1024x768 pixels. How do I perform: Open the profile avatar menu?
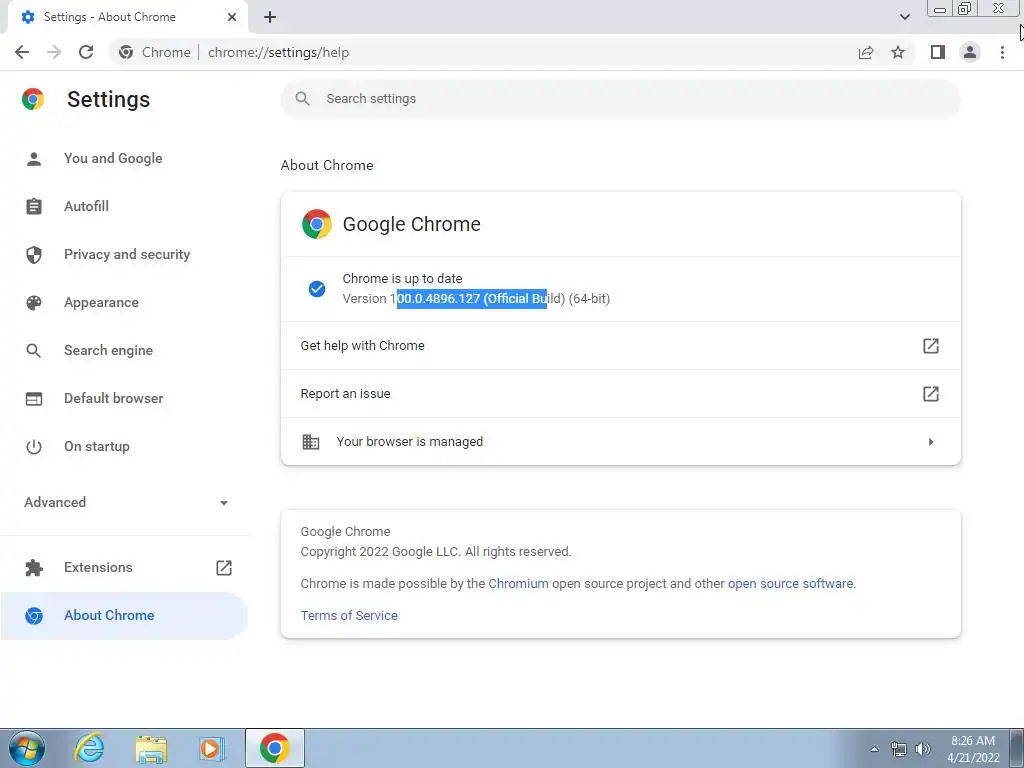click(970, 52)
